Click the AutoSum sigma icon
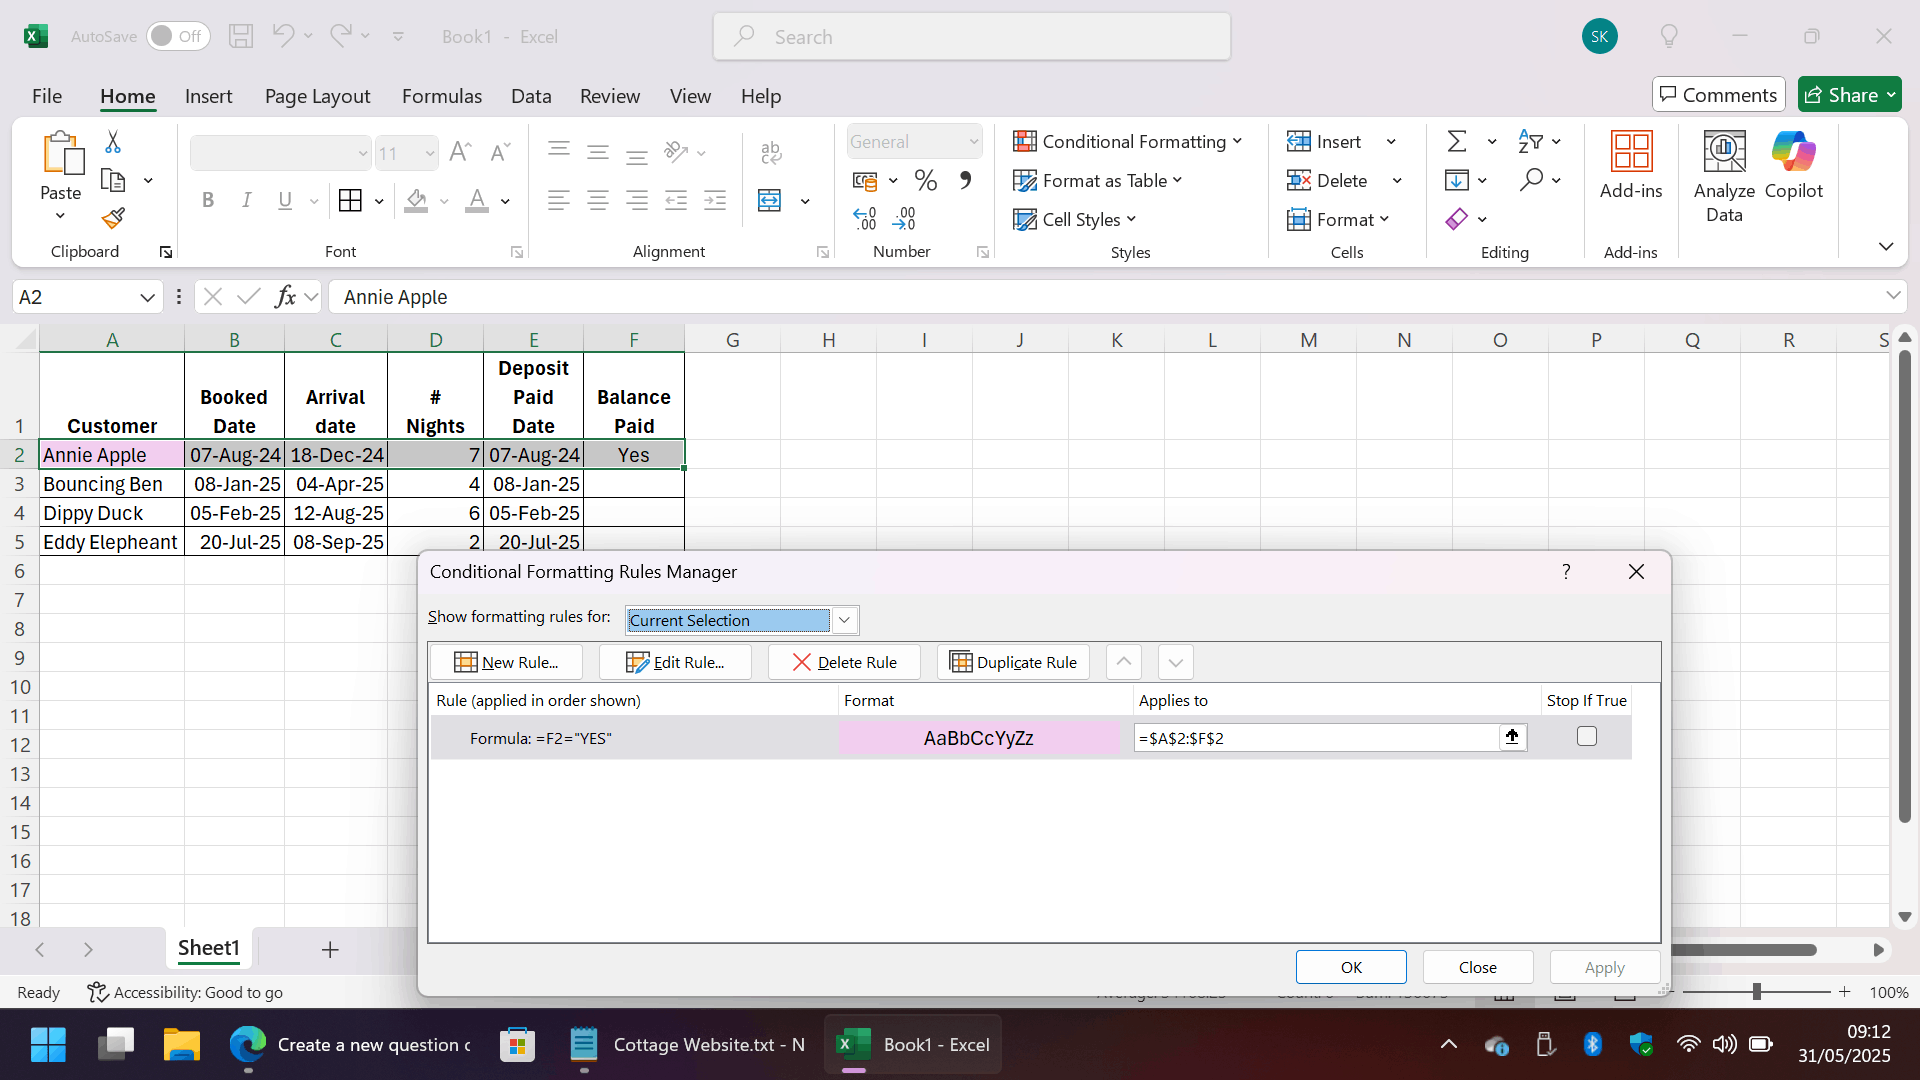The image size is (1920, 1080). (1457, 141)
